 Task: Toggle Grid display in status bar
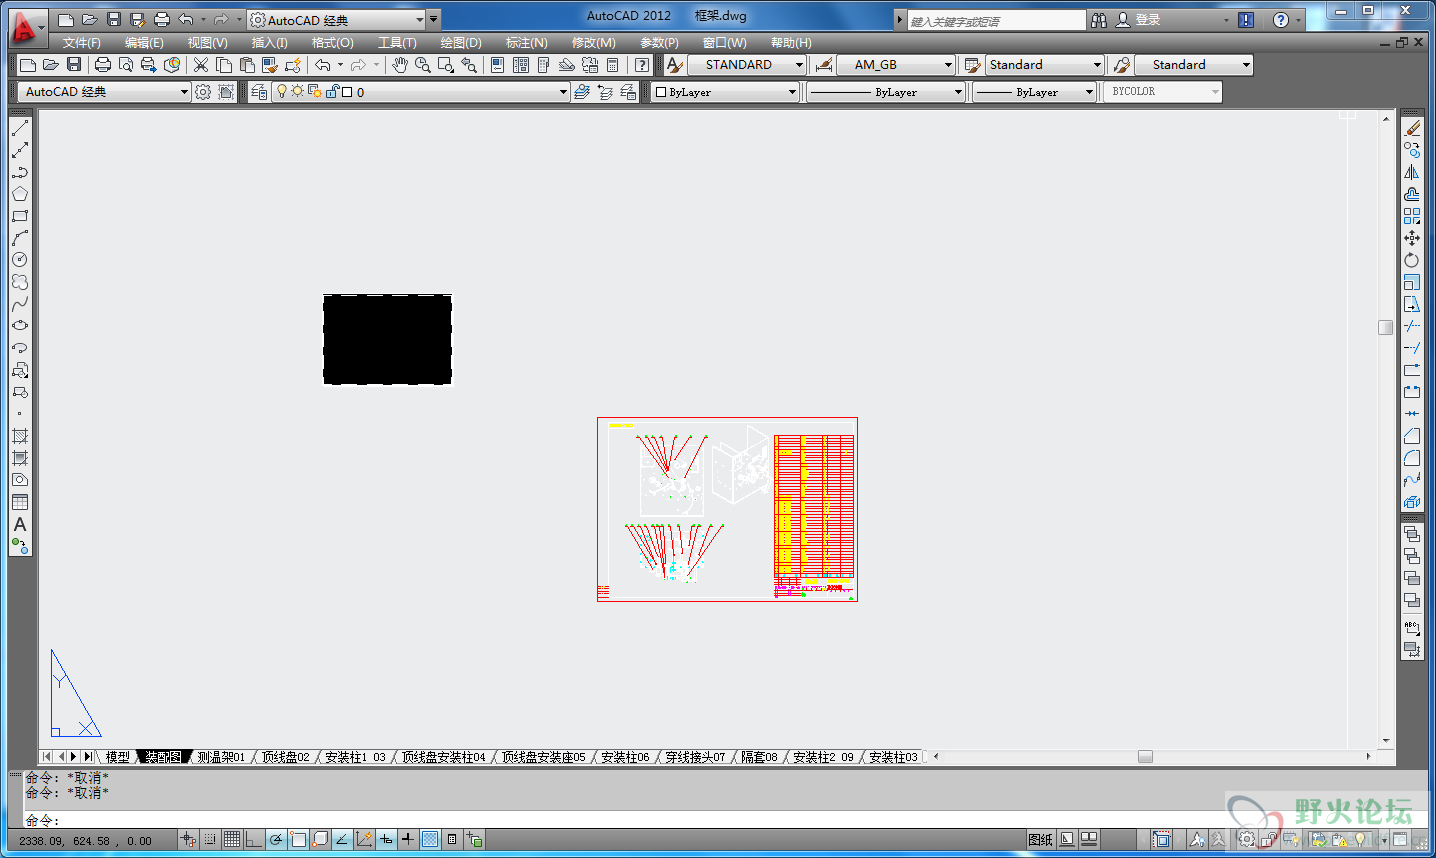pos(232,840)
